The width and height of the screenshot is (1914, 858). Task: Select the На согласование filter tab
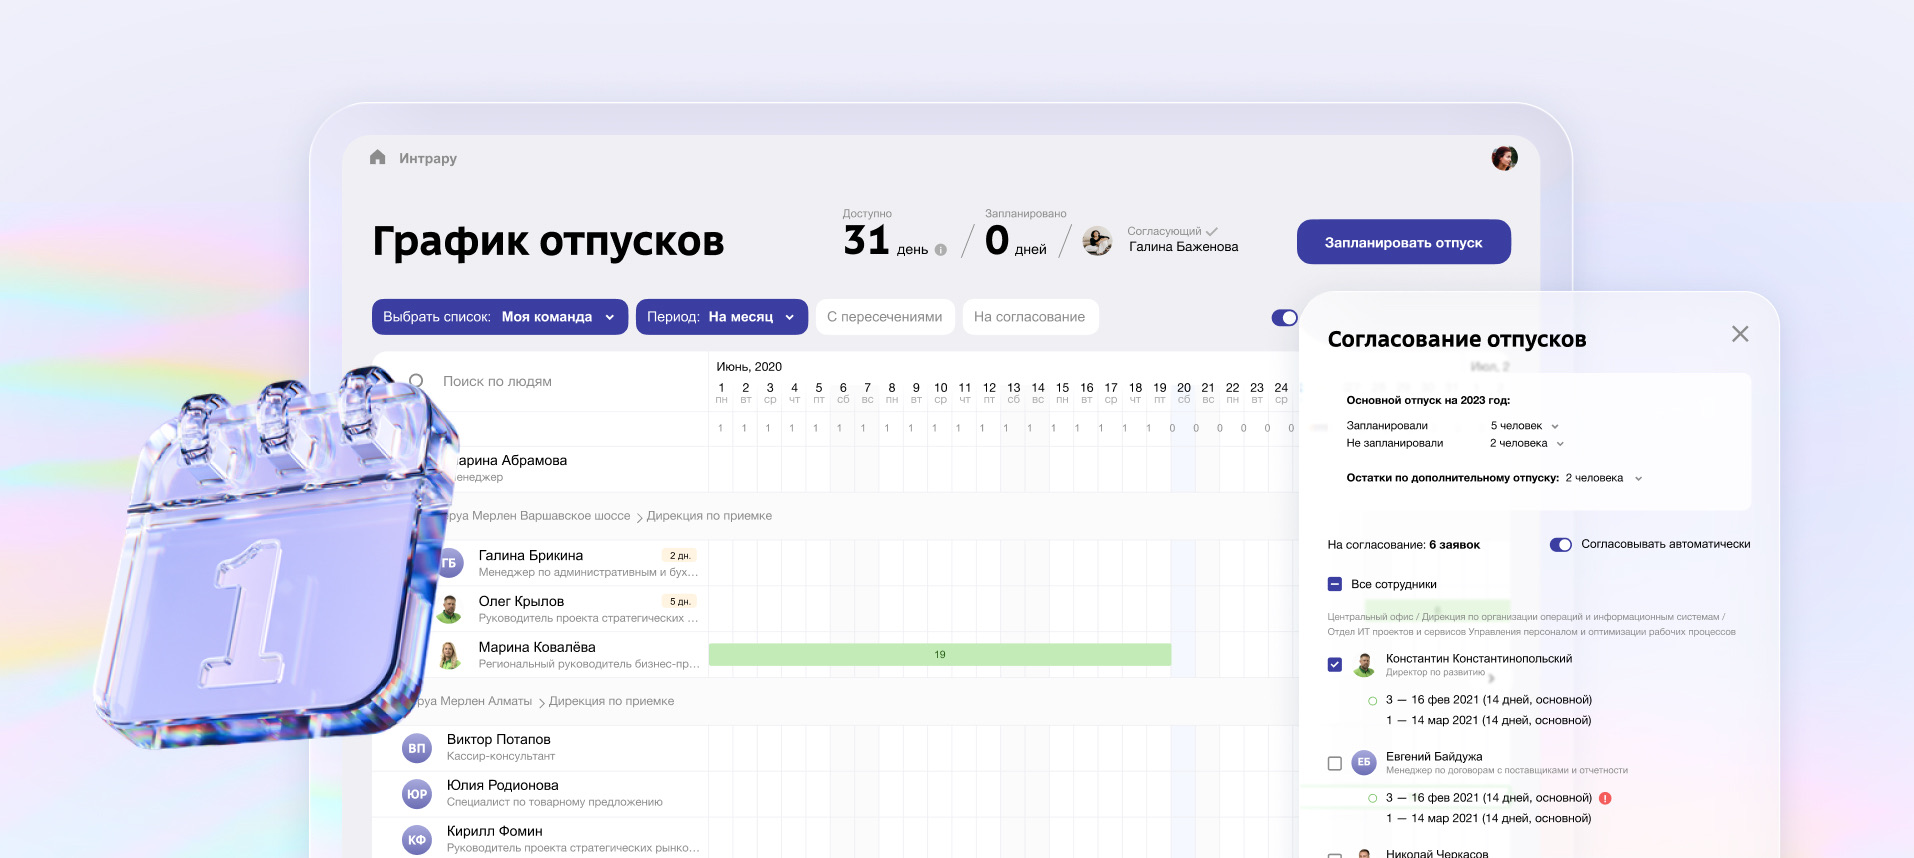point(1029,317)
